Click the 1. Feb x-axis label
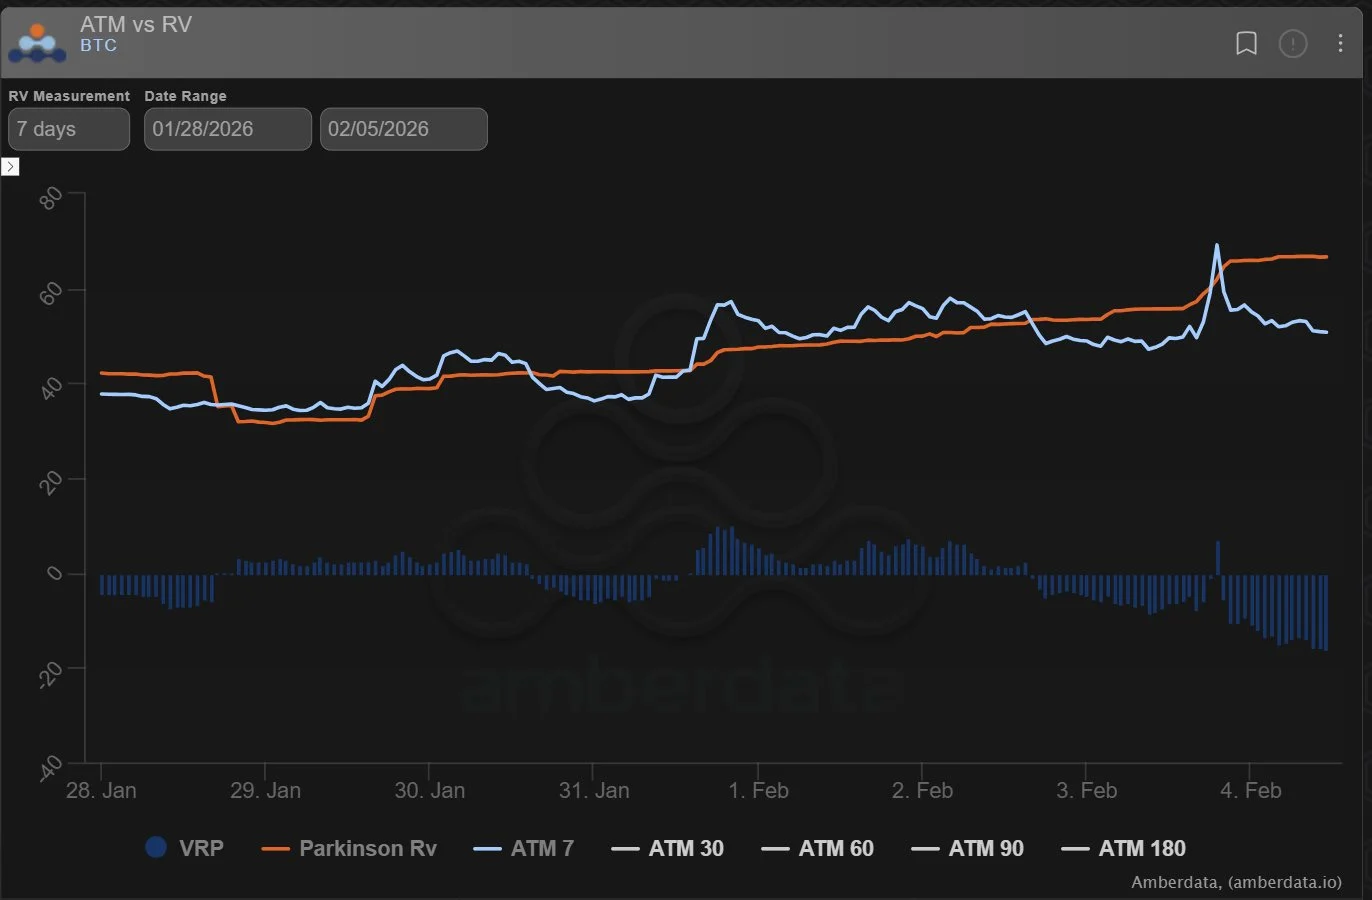This screenshot has height=900, width=1372. click(x=758, y=790)
